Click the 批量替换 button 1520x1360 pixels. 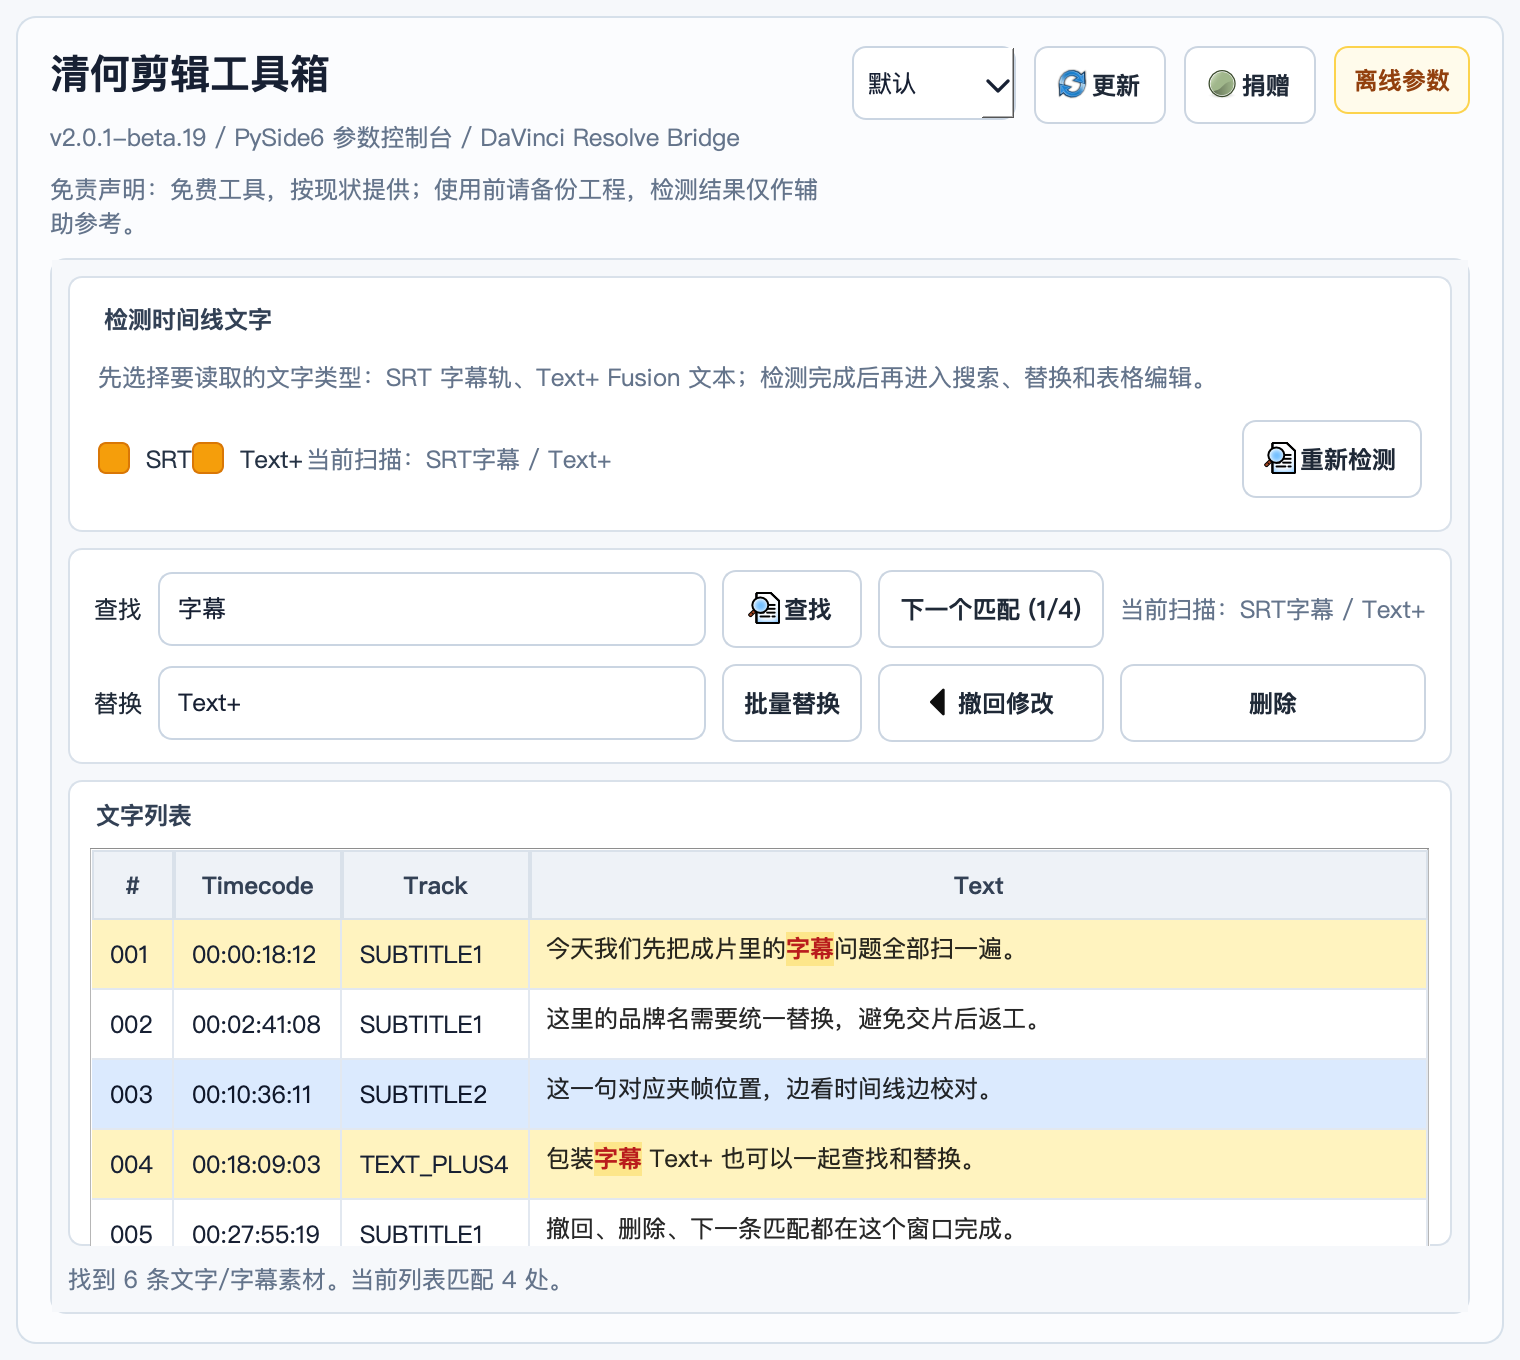pos(792,703)
